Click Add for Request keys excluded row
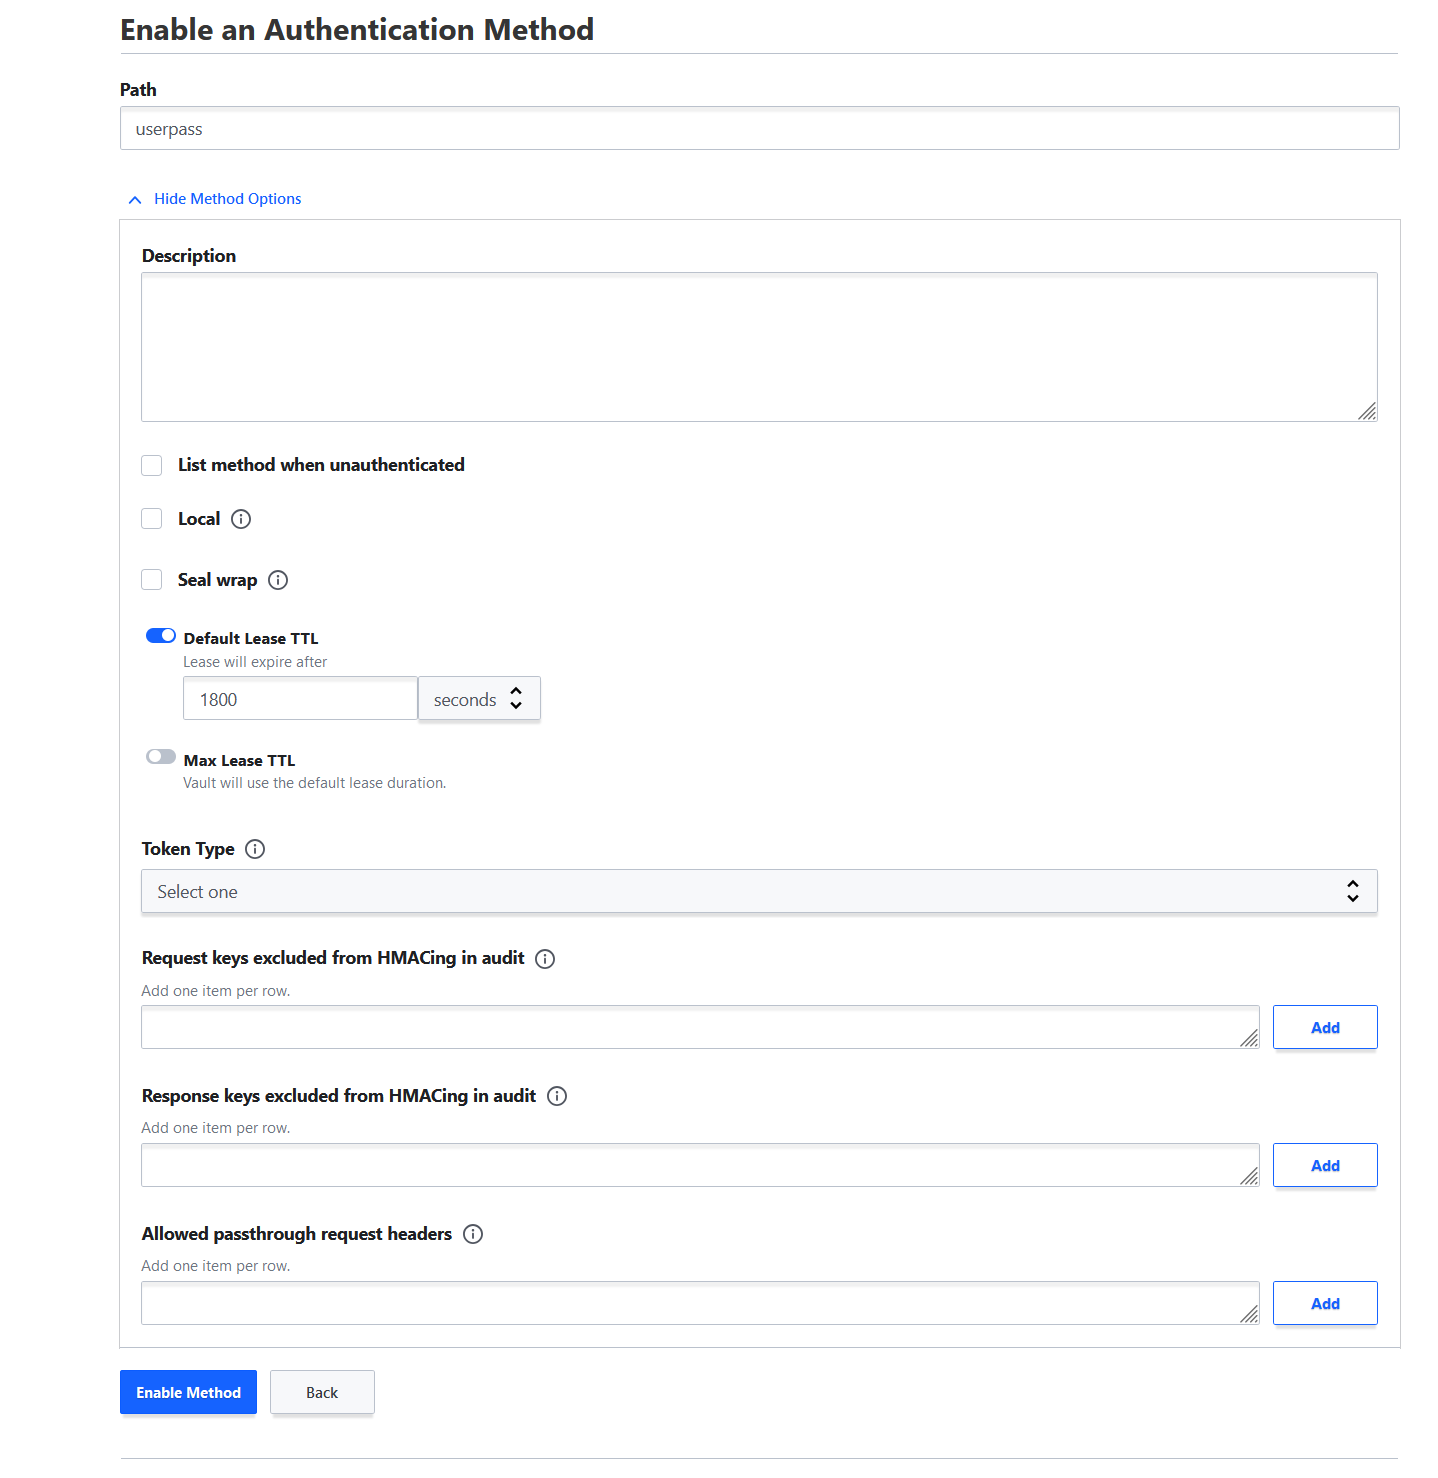The image size is (1438, 1478). tap(1325, 1027)
